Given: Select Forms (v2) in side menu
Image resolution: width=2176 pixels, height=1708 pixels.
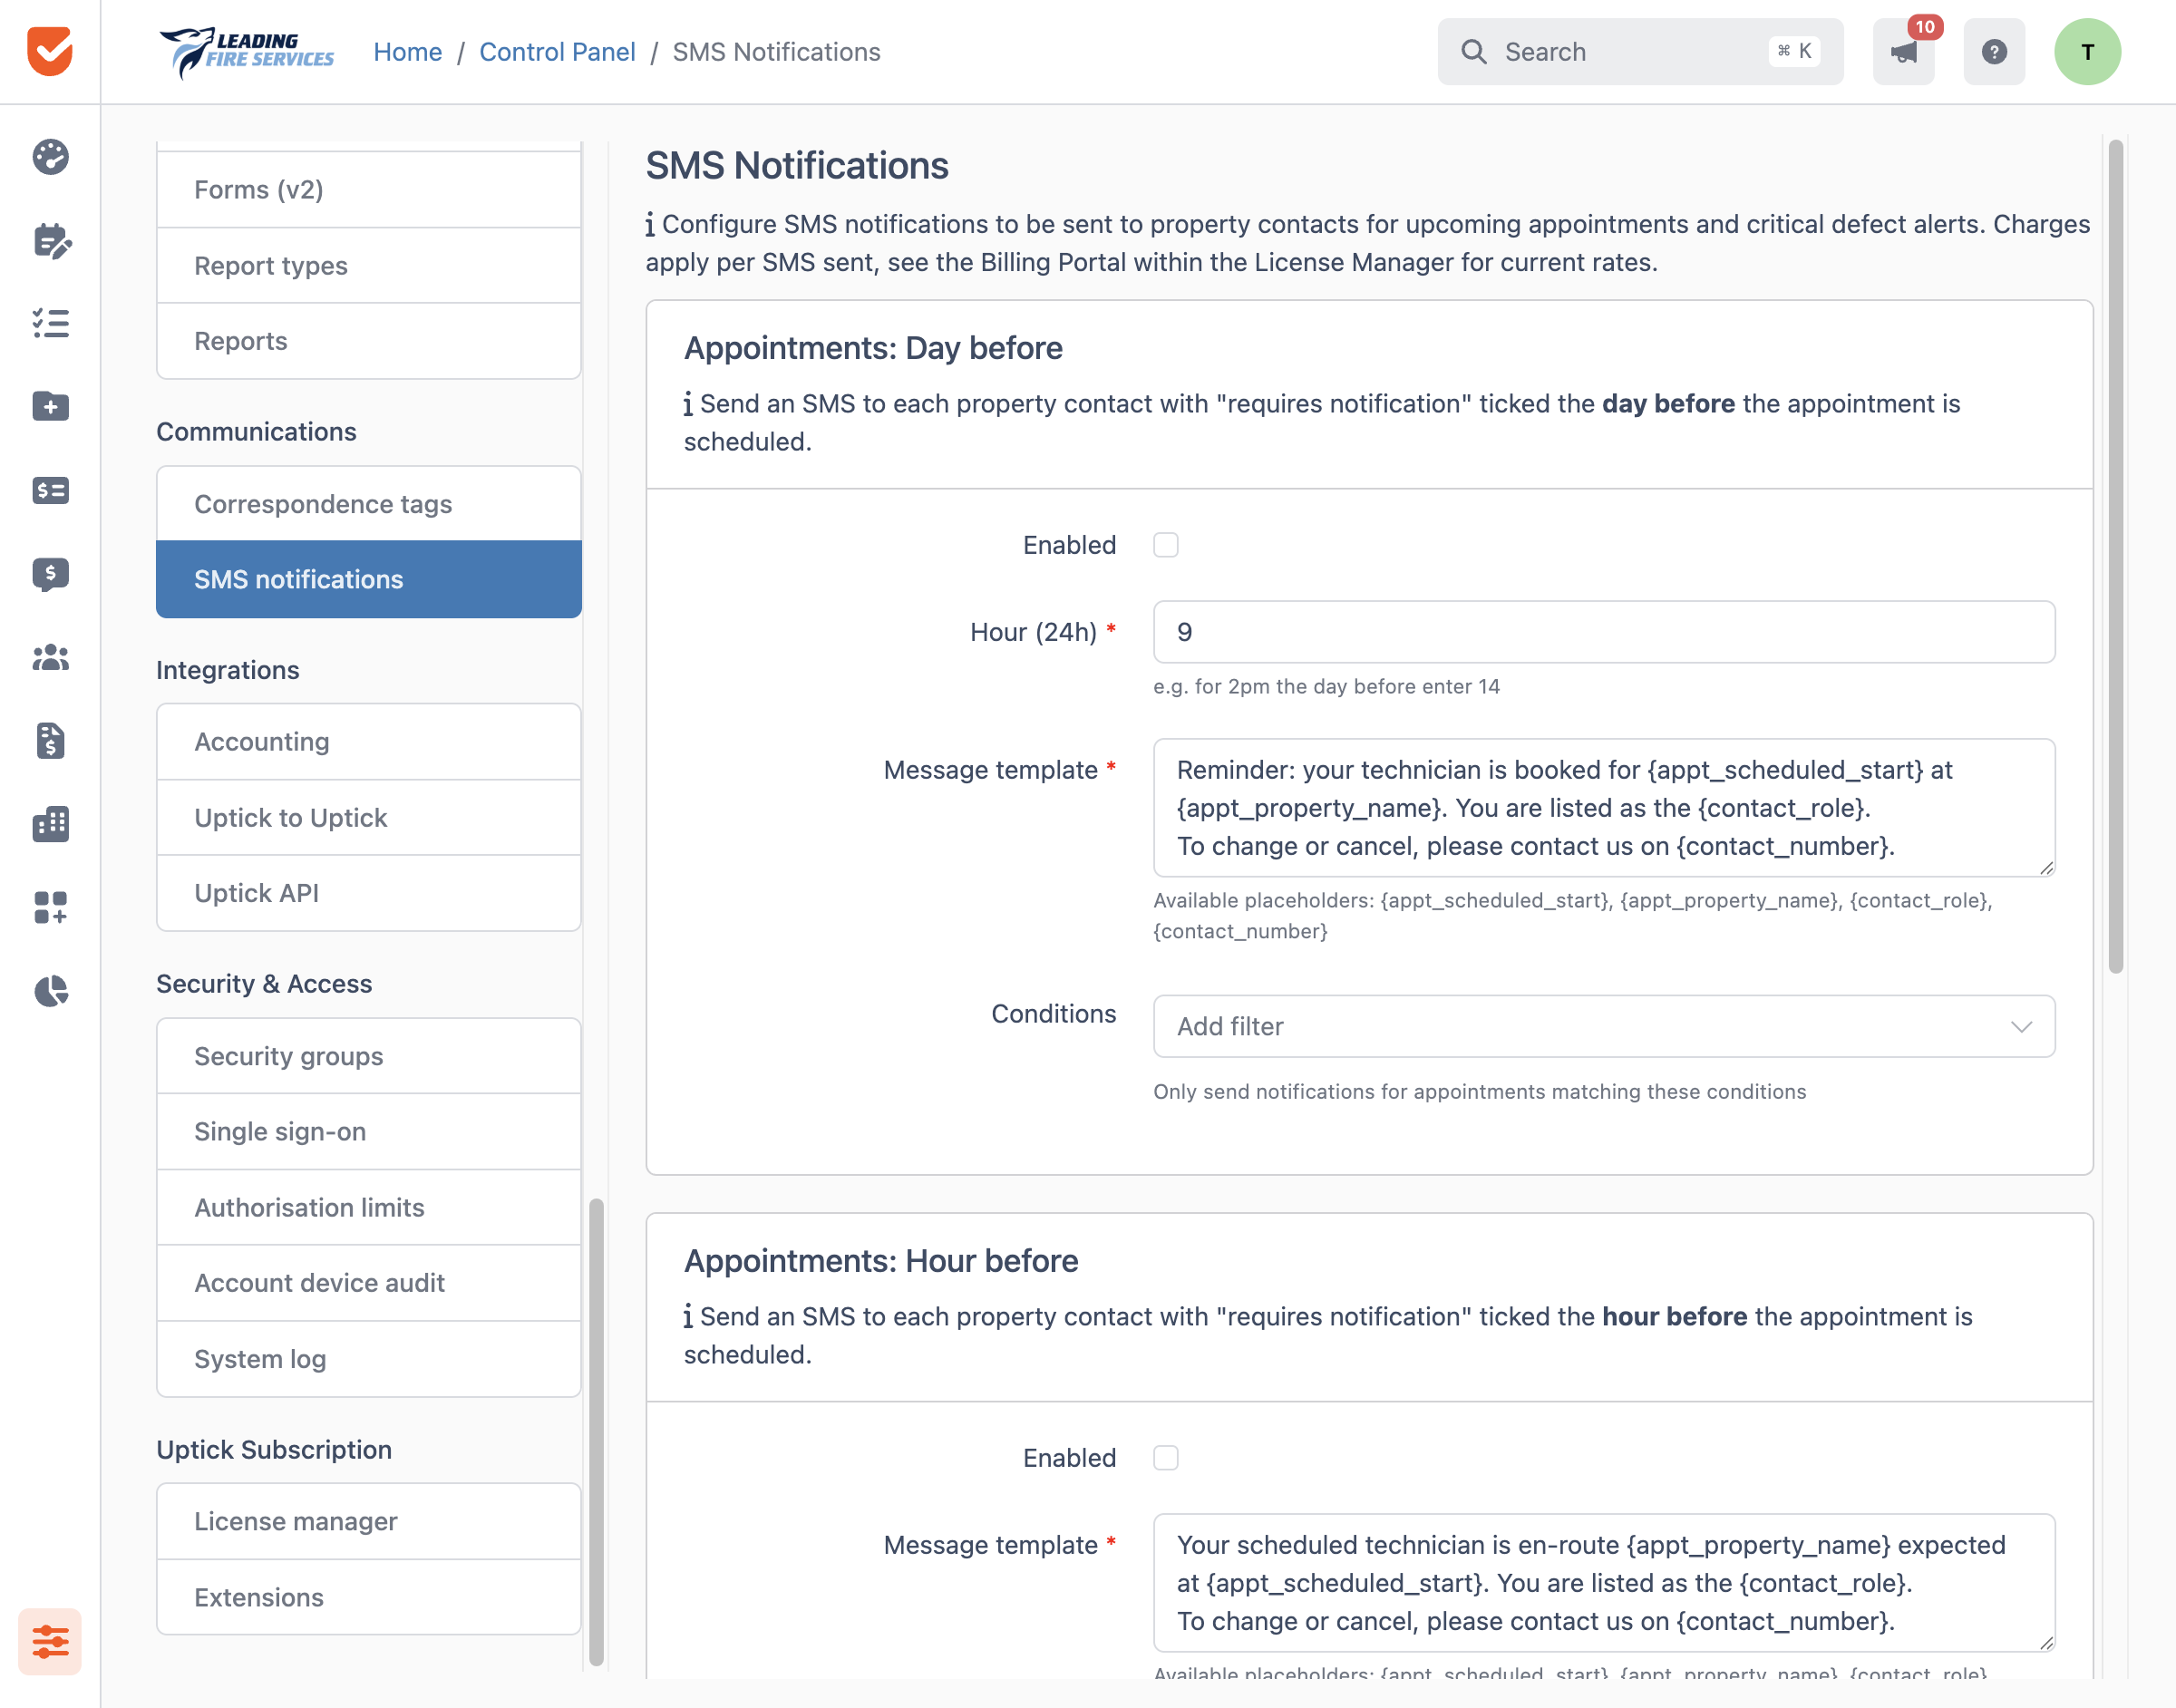Looking at the screenshot, I should pyautogui.click(x=369, y=190).
